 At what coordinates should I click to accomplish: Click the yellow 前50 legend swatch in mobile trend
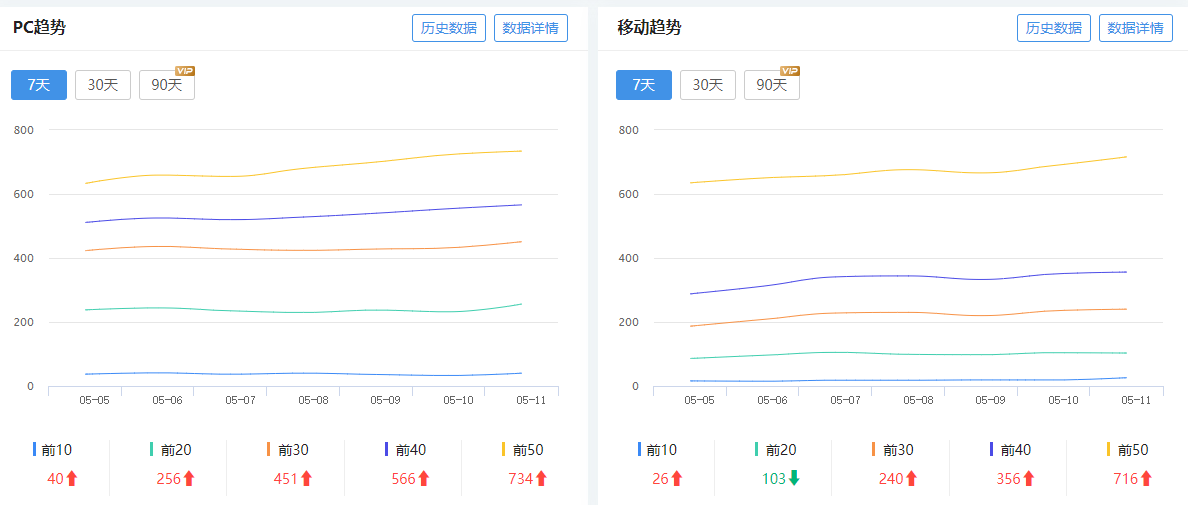[1108, 450]
